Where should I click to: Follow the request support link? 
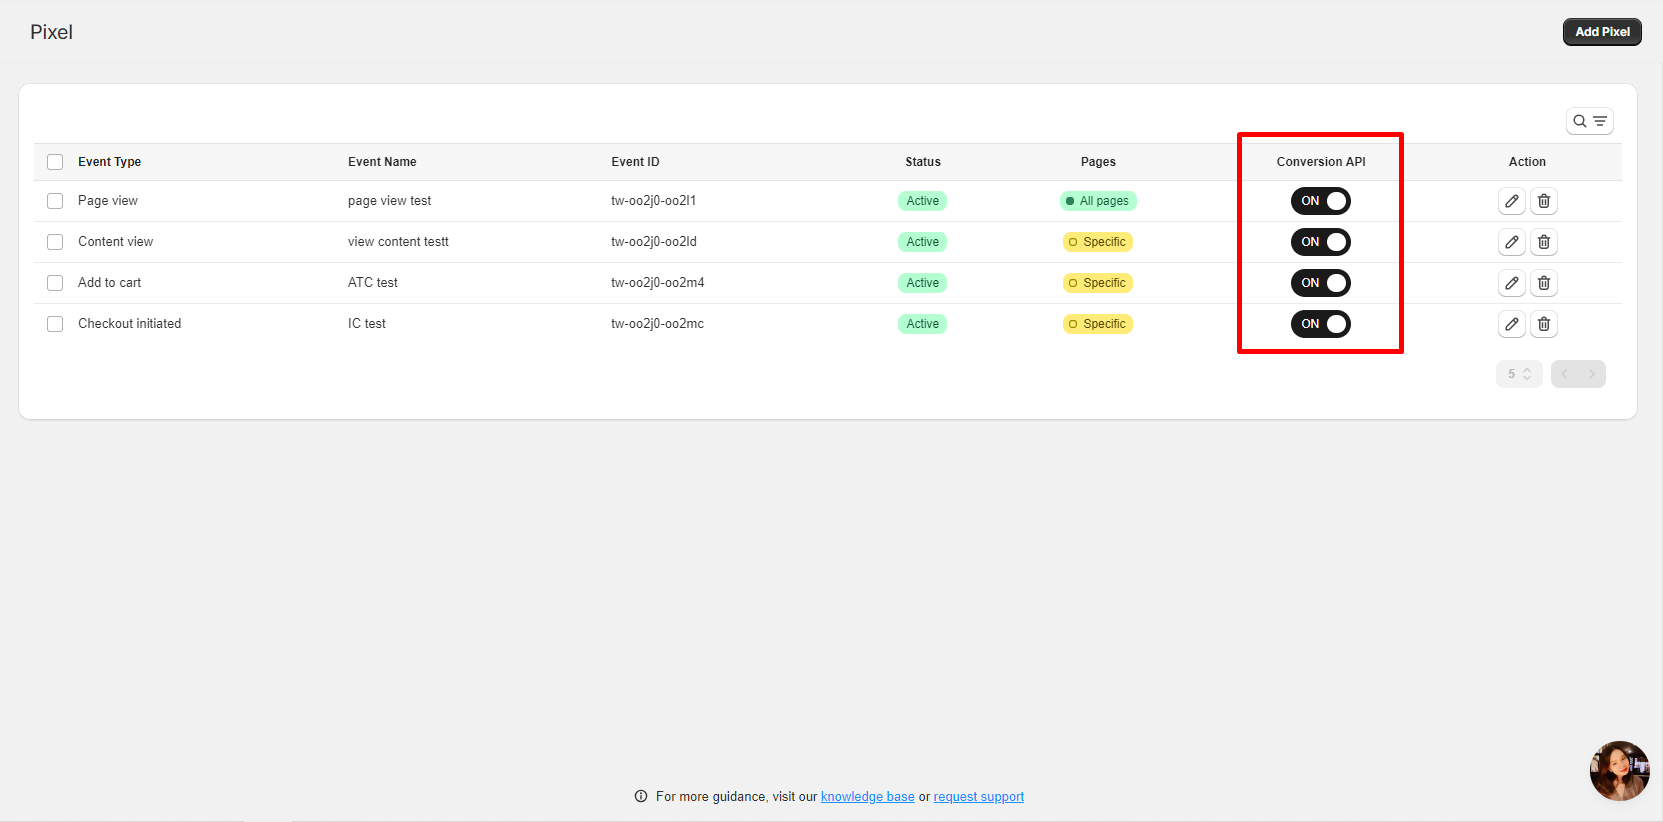[x=978, y=797]
